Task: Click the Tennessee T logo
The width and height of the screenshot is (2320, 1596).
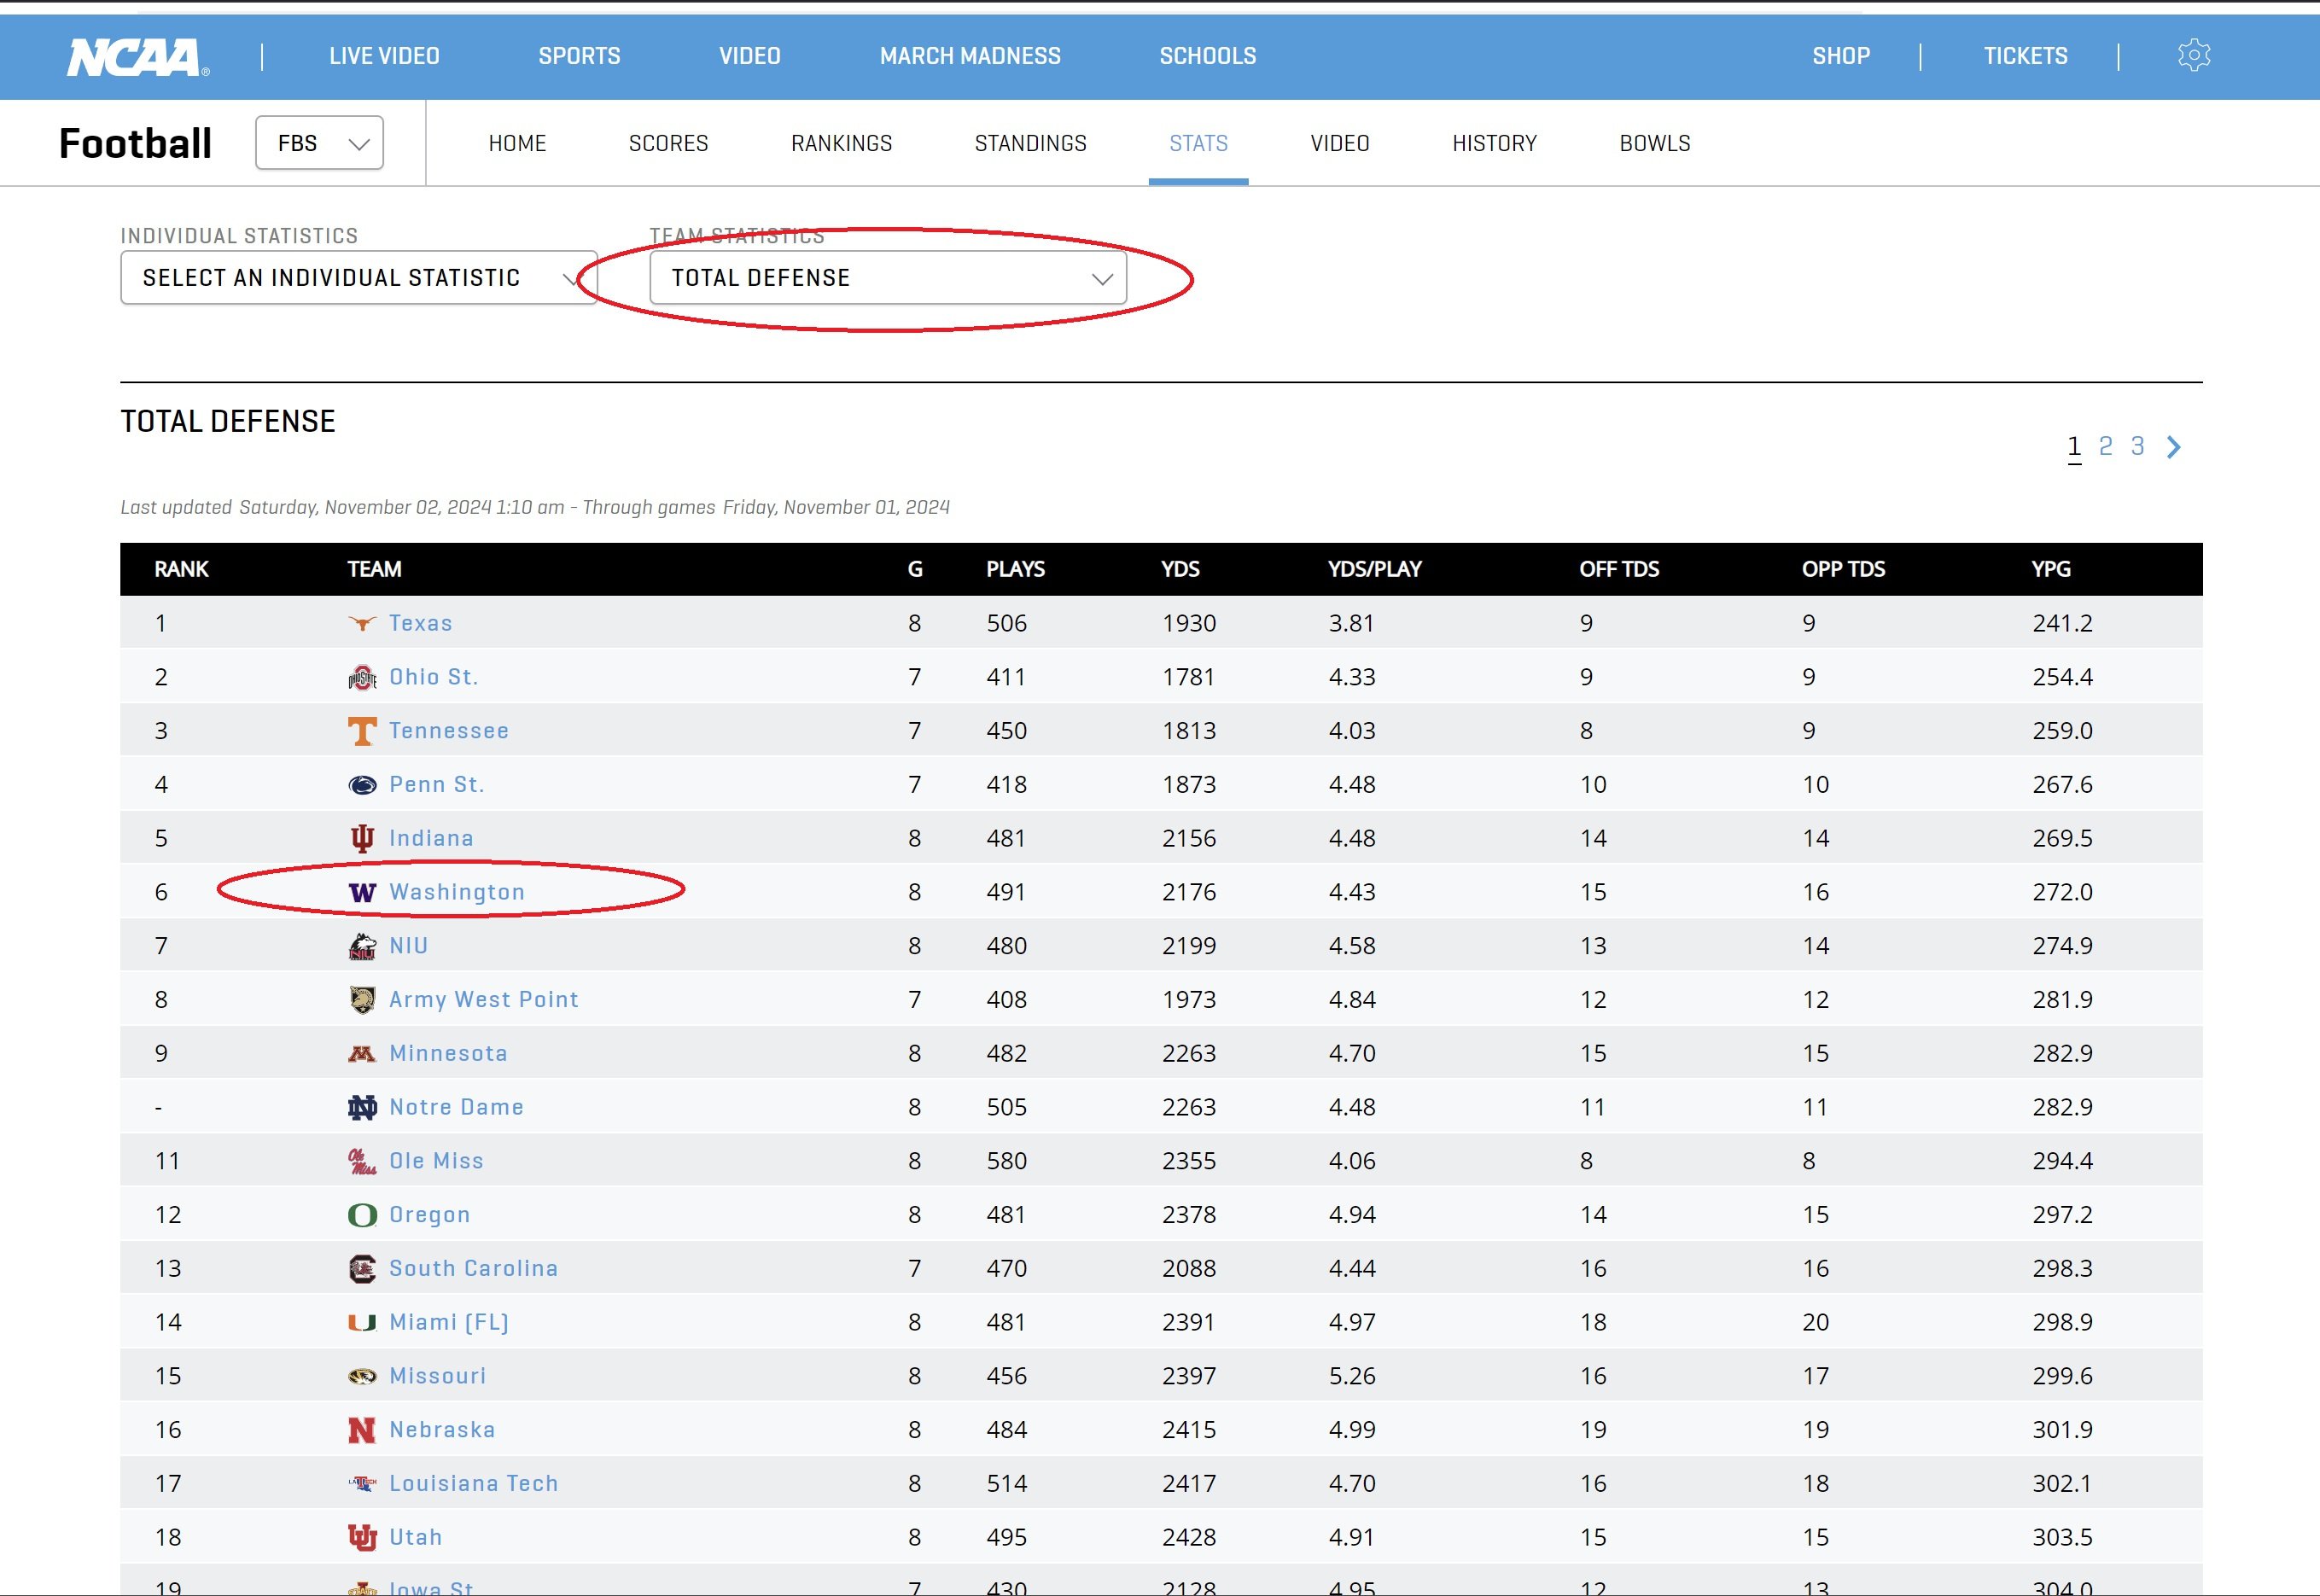Action: click(362, 731)
